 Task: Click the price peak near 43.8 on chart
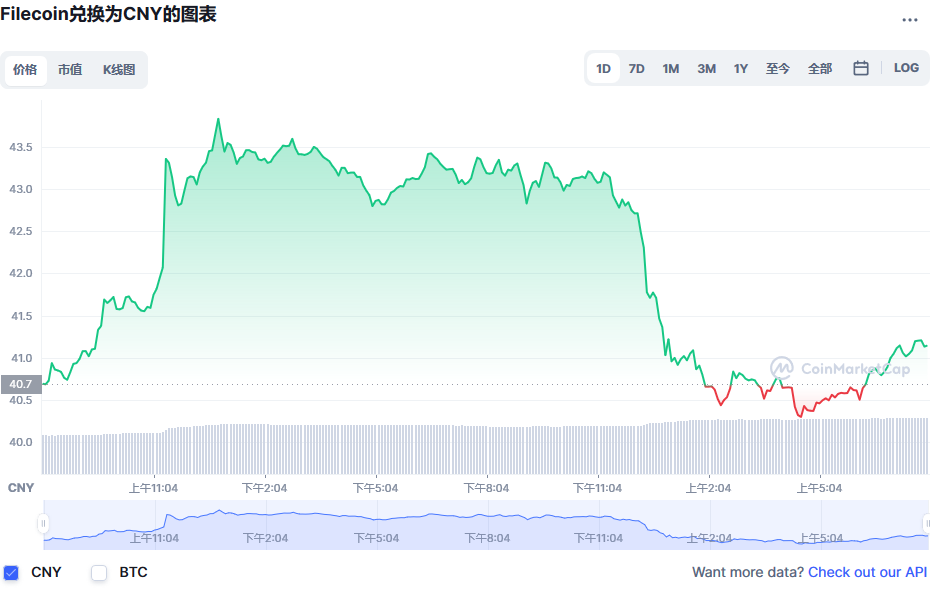[x=218, y=120]
